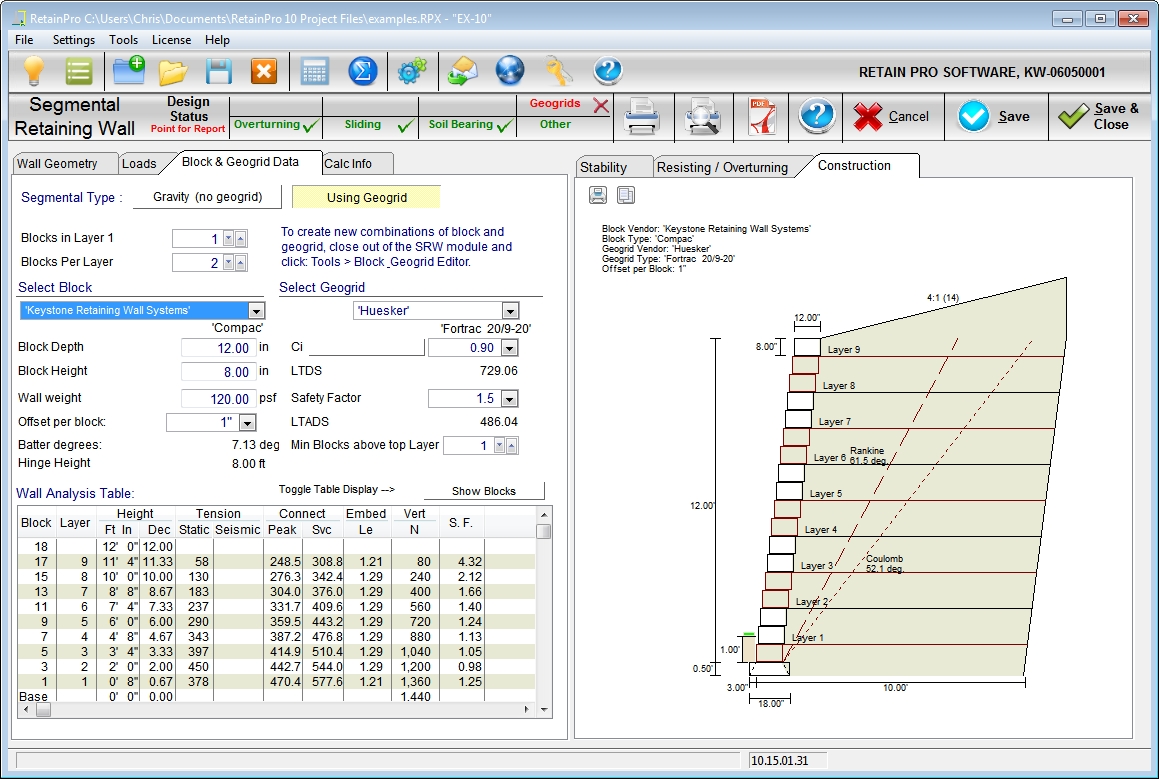Select Gravity (no geogrid) segmental type
The image size is (1159, 779).
click(207, 197)
